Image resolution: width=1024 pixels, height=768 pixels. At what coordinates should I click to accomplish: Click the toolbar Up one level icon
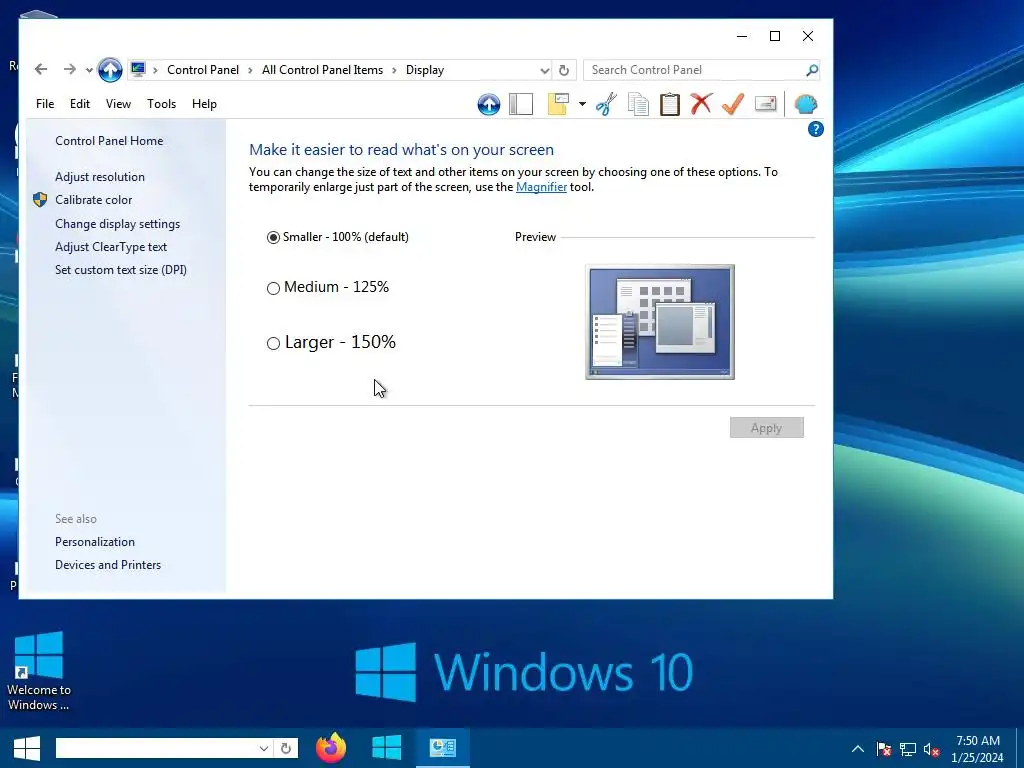tap(488, 104)
